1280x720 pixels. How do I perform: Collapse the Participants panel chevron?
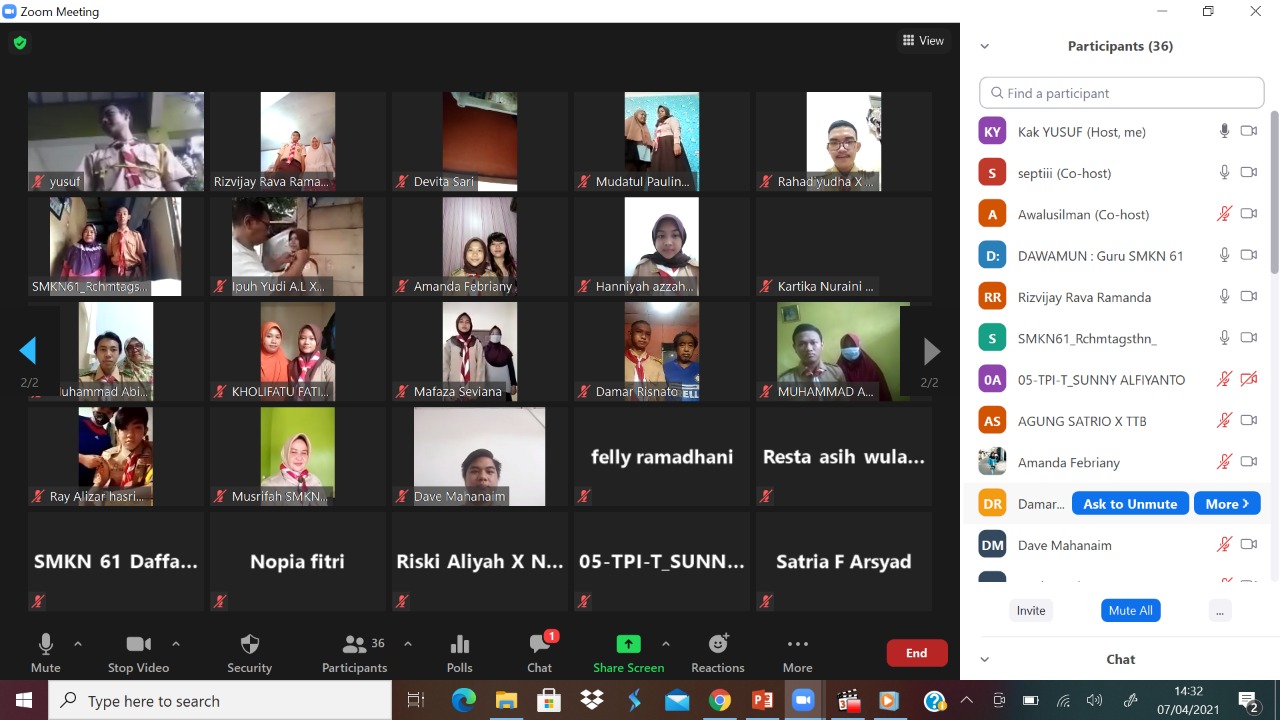[985, 46]
